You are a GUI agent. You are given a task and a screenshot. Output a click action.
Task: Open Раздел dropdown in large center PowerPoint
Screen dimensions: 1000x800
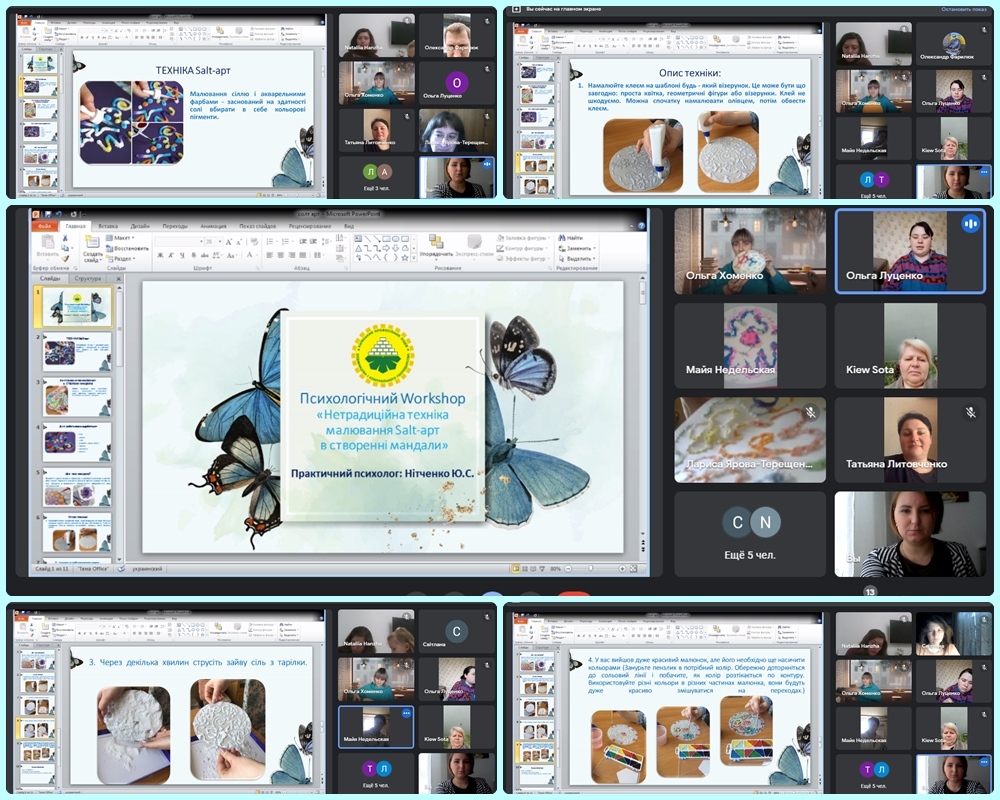[121, 258]
